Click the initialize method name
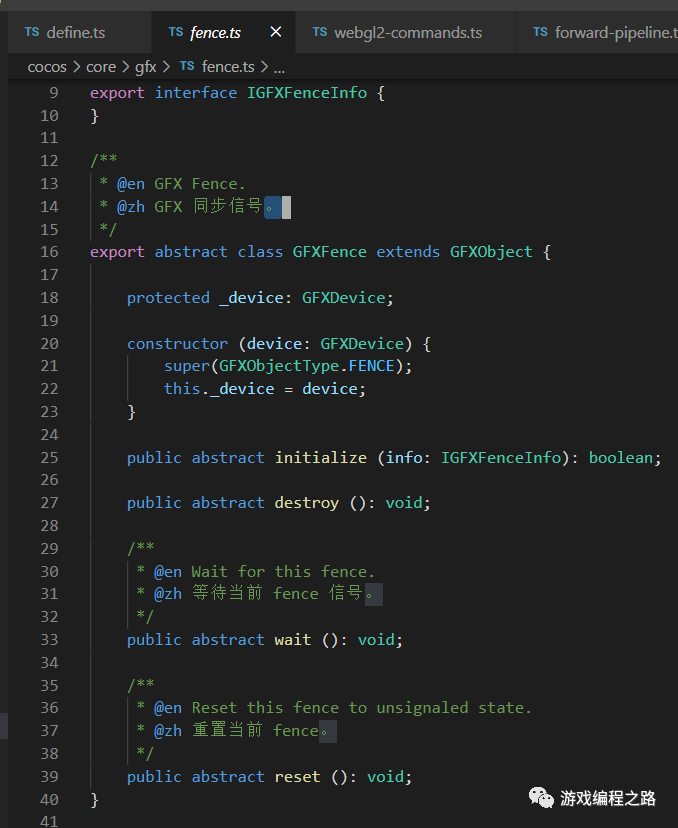Image resolution: width=678 pixels, height=828 pixels. click(321, 457)
